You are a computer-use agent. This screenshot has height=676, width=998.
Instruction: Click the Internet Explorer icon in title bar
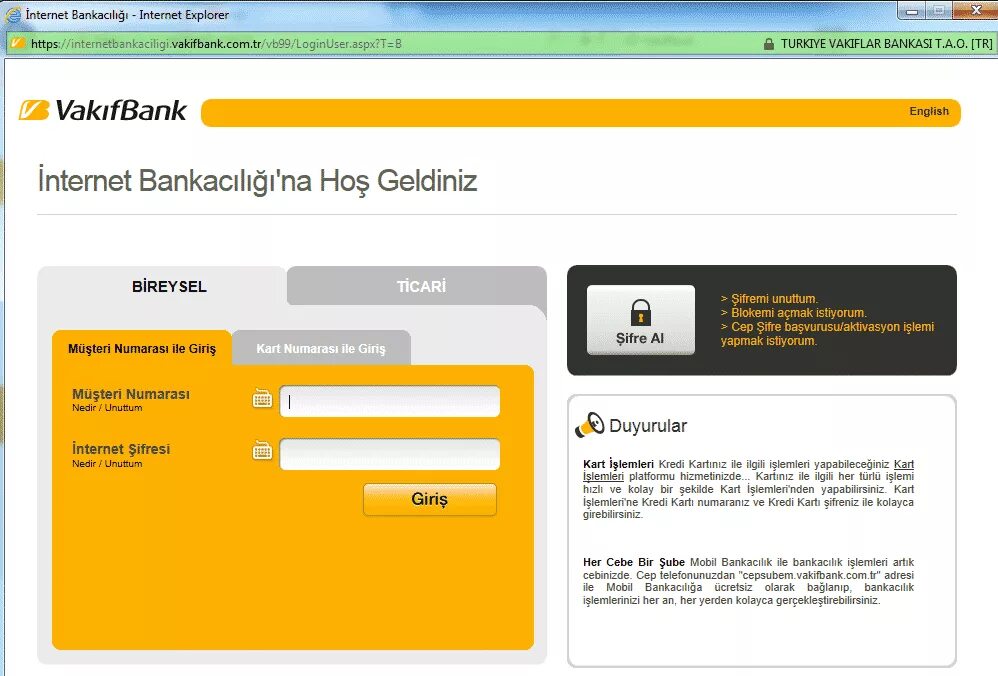(12, 14)
